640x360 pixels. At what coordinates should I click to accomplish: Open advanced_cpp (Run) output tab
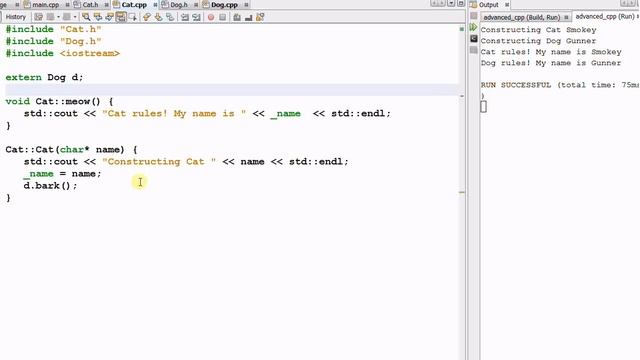pos(605,17)
